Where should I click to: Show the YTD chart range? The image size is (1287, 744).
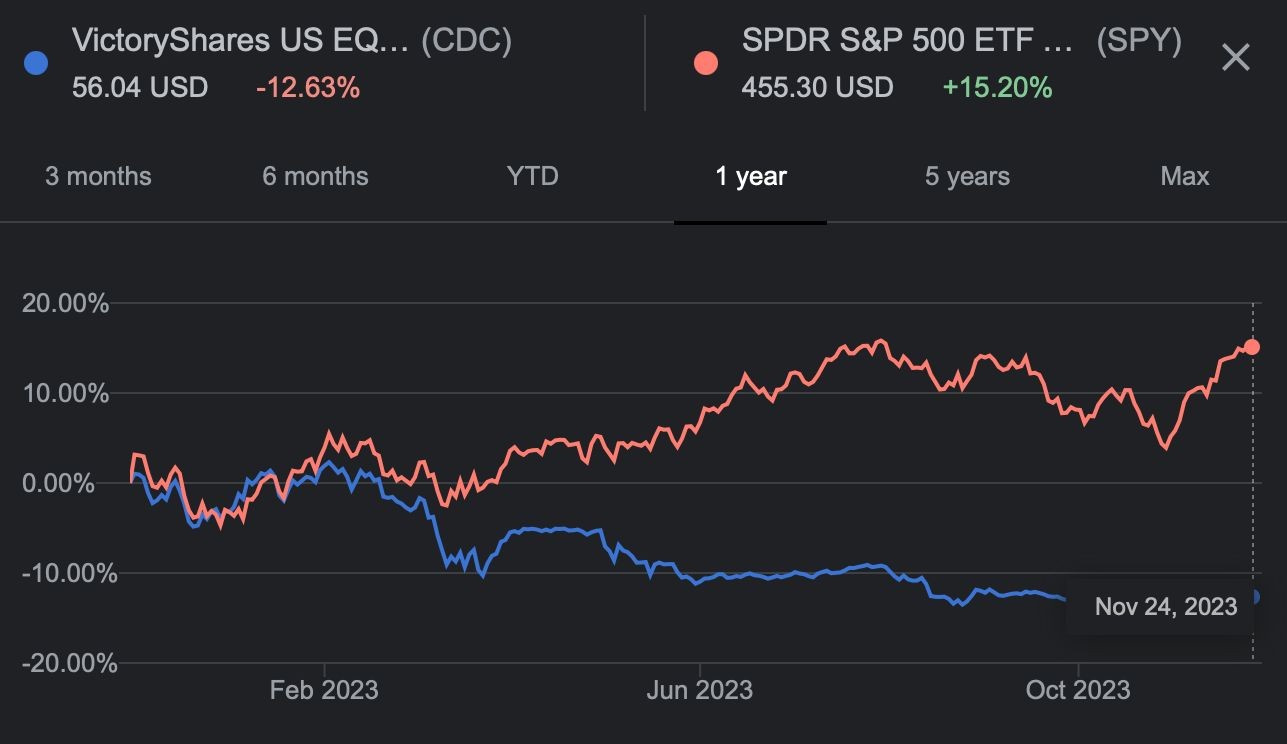[x=532, y=177]
